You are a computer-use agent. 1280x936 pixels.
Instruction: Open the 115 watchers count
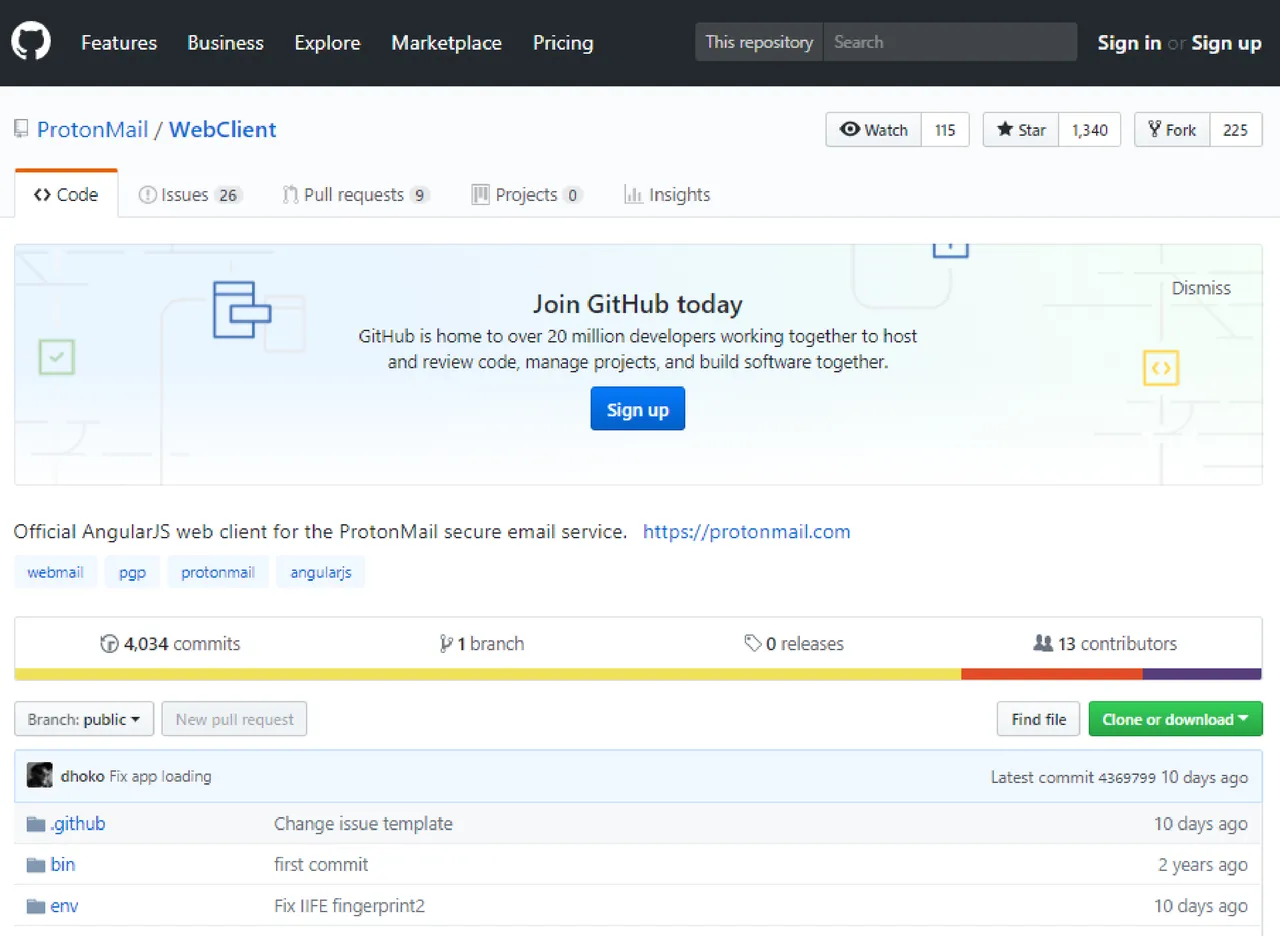pos(945,130)
